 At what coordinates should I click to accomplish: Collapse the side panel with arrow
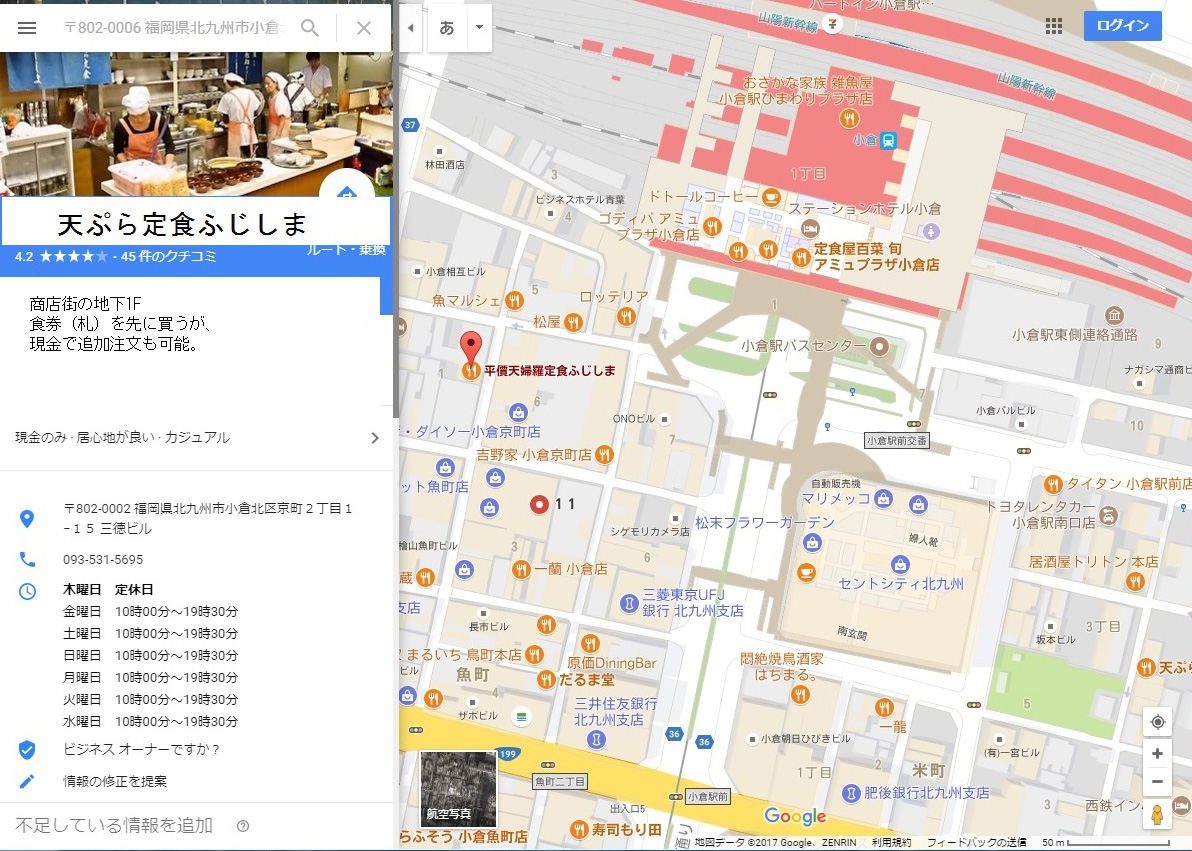coord(410,28)
